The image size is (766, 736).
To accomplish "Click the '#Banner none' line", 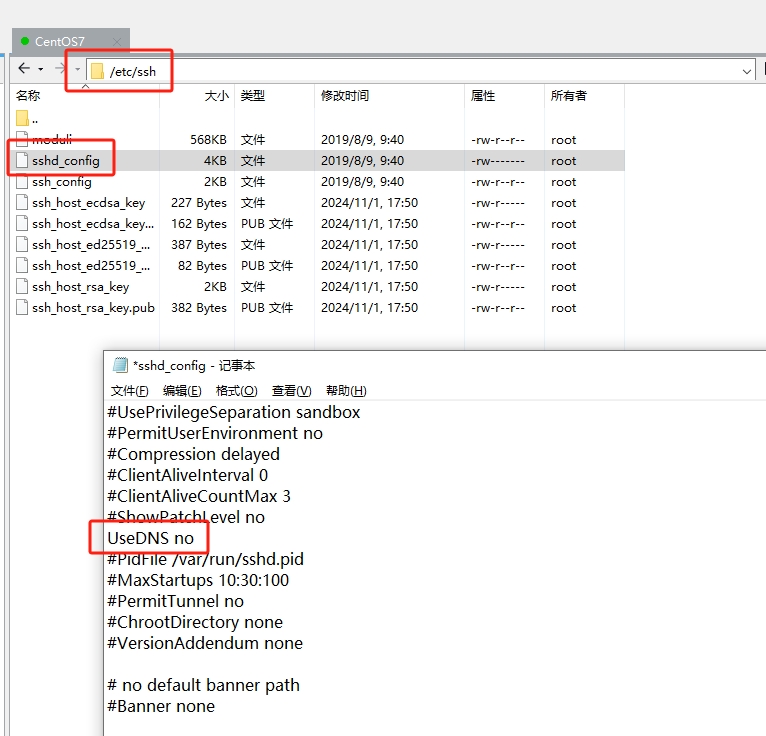I will 161,707.
